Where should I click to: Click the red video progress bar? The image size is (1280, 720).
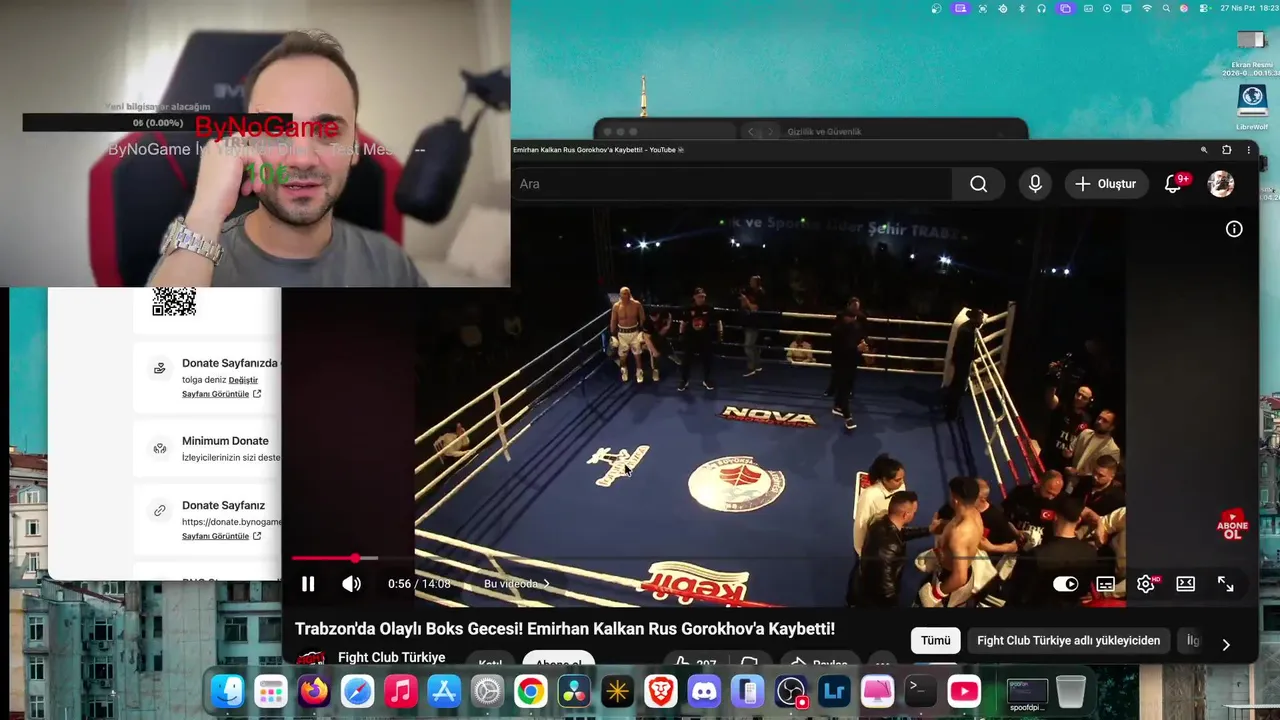pos(324,558)
